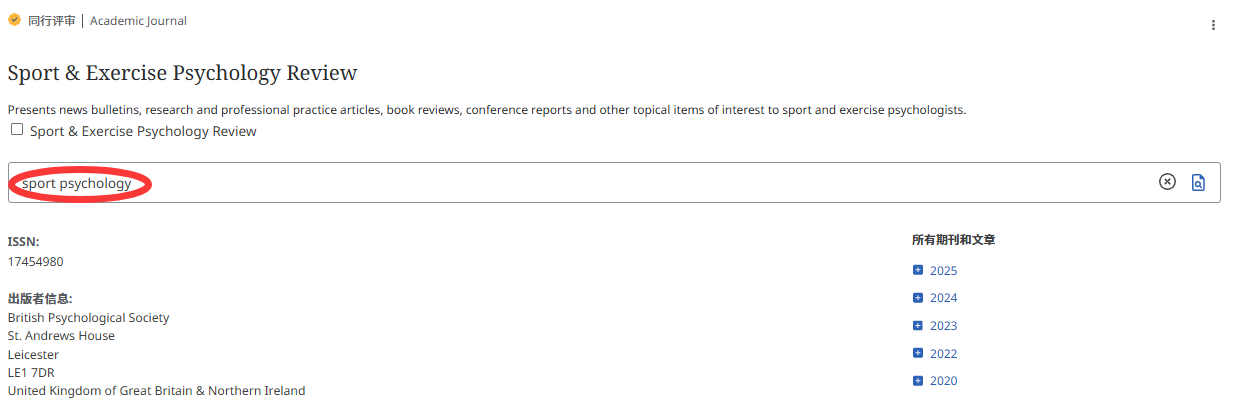This screenshot has height=401, width=1235.
Task: Click the peer-reviewed orange badge icon
Action: pos(14,20)
